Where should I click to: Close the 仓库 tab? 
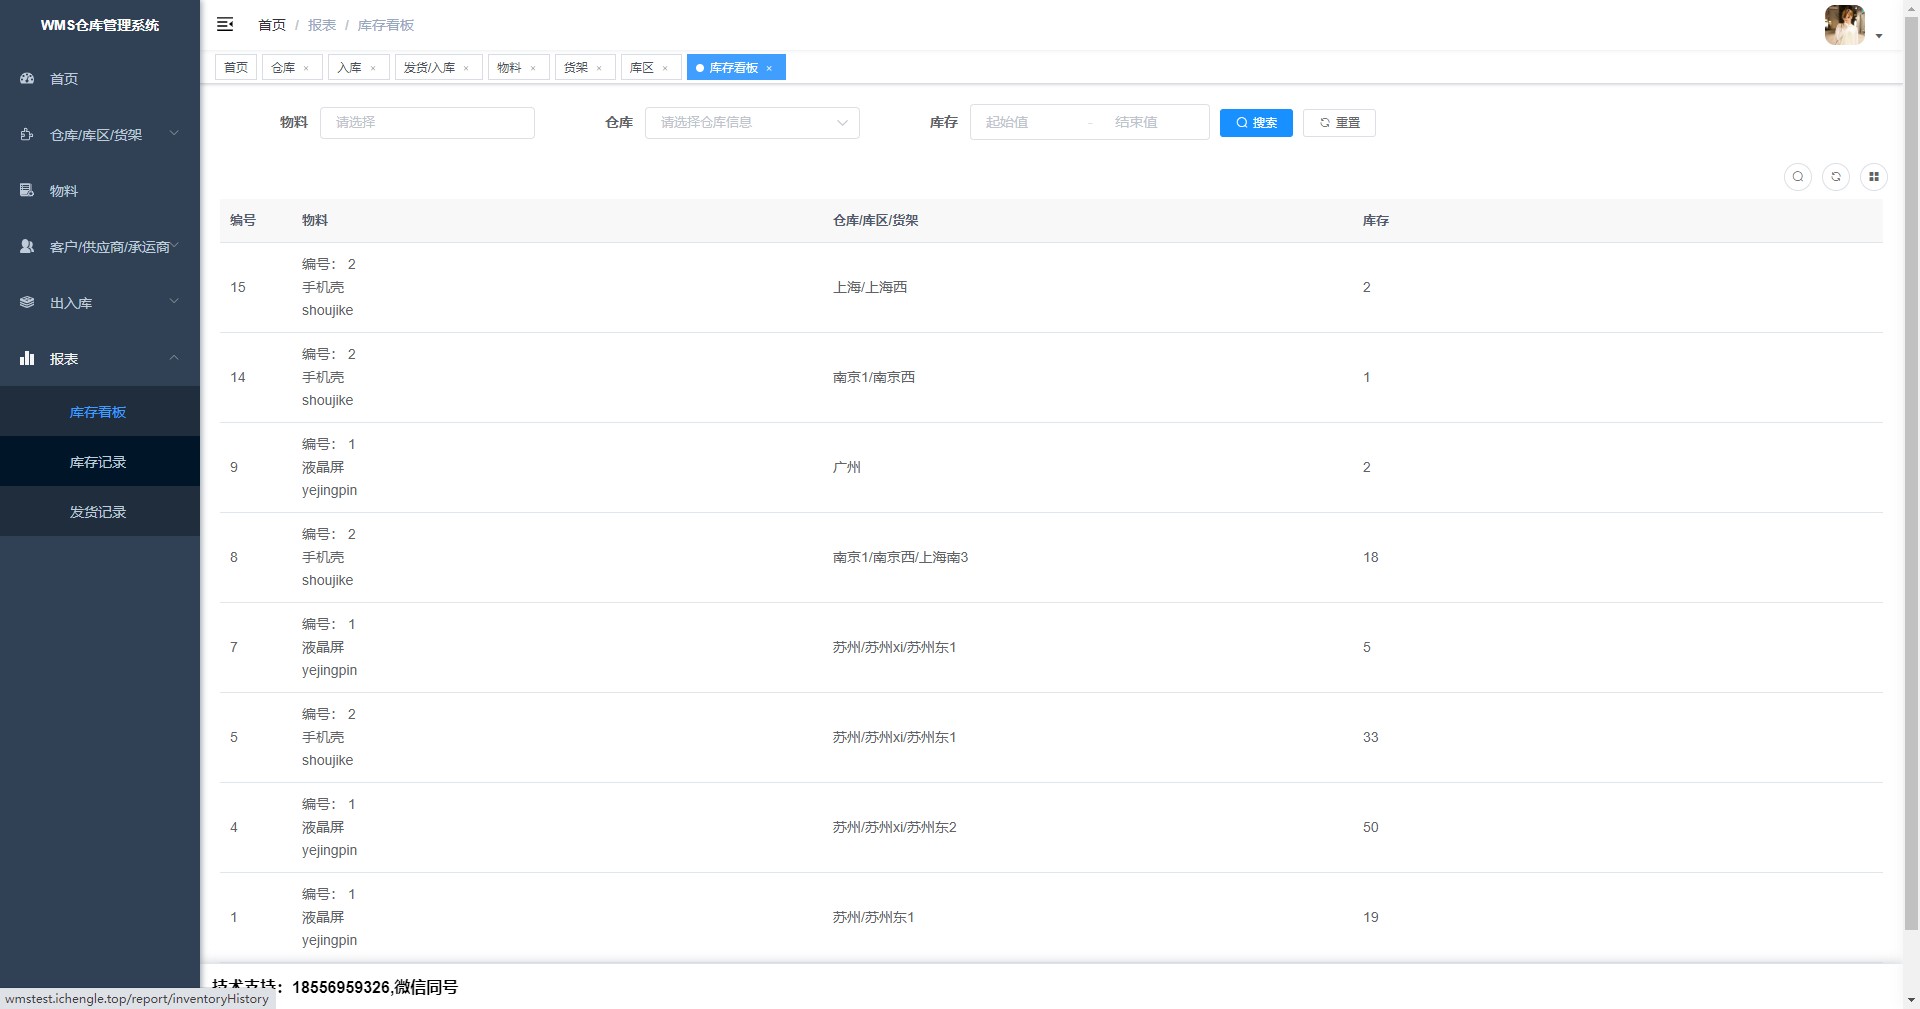[x=306, y=68]
